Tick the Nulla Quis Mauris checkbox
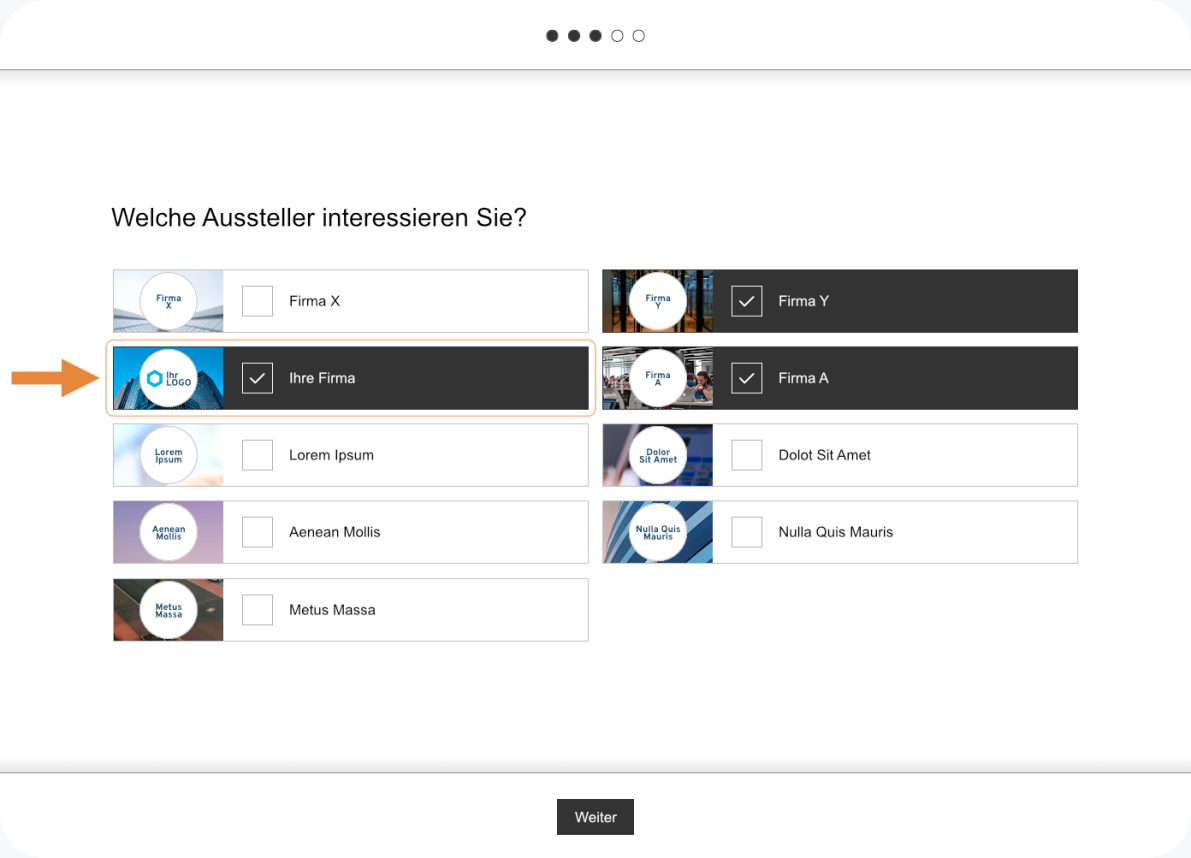This screenshot has height=858, width=1191. [x=746, y=532]
